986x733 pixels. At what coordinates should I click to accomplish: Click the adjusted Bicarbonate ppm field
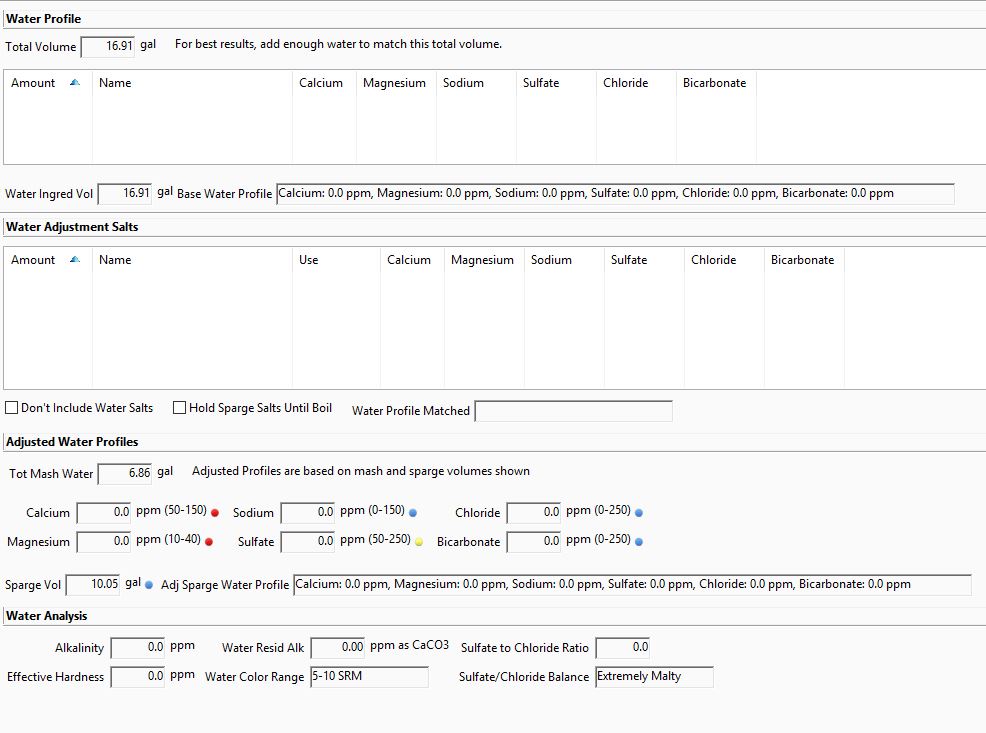click(x=534, y=541)
